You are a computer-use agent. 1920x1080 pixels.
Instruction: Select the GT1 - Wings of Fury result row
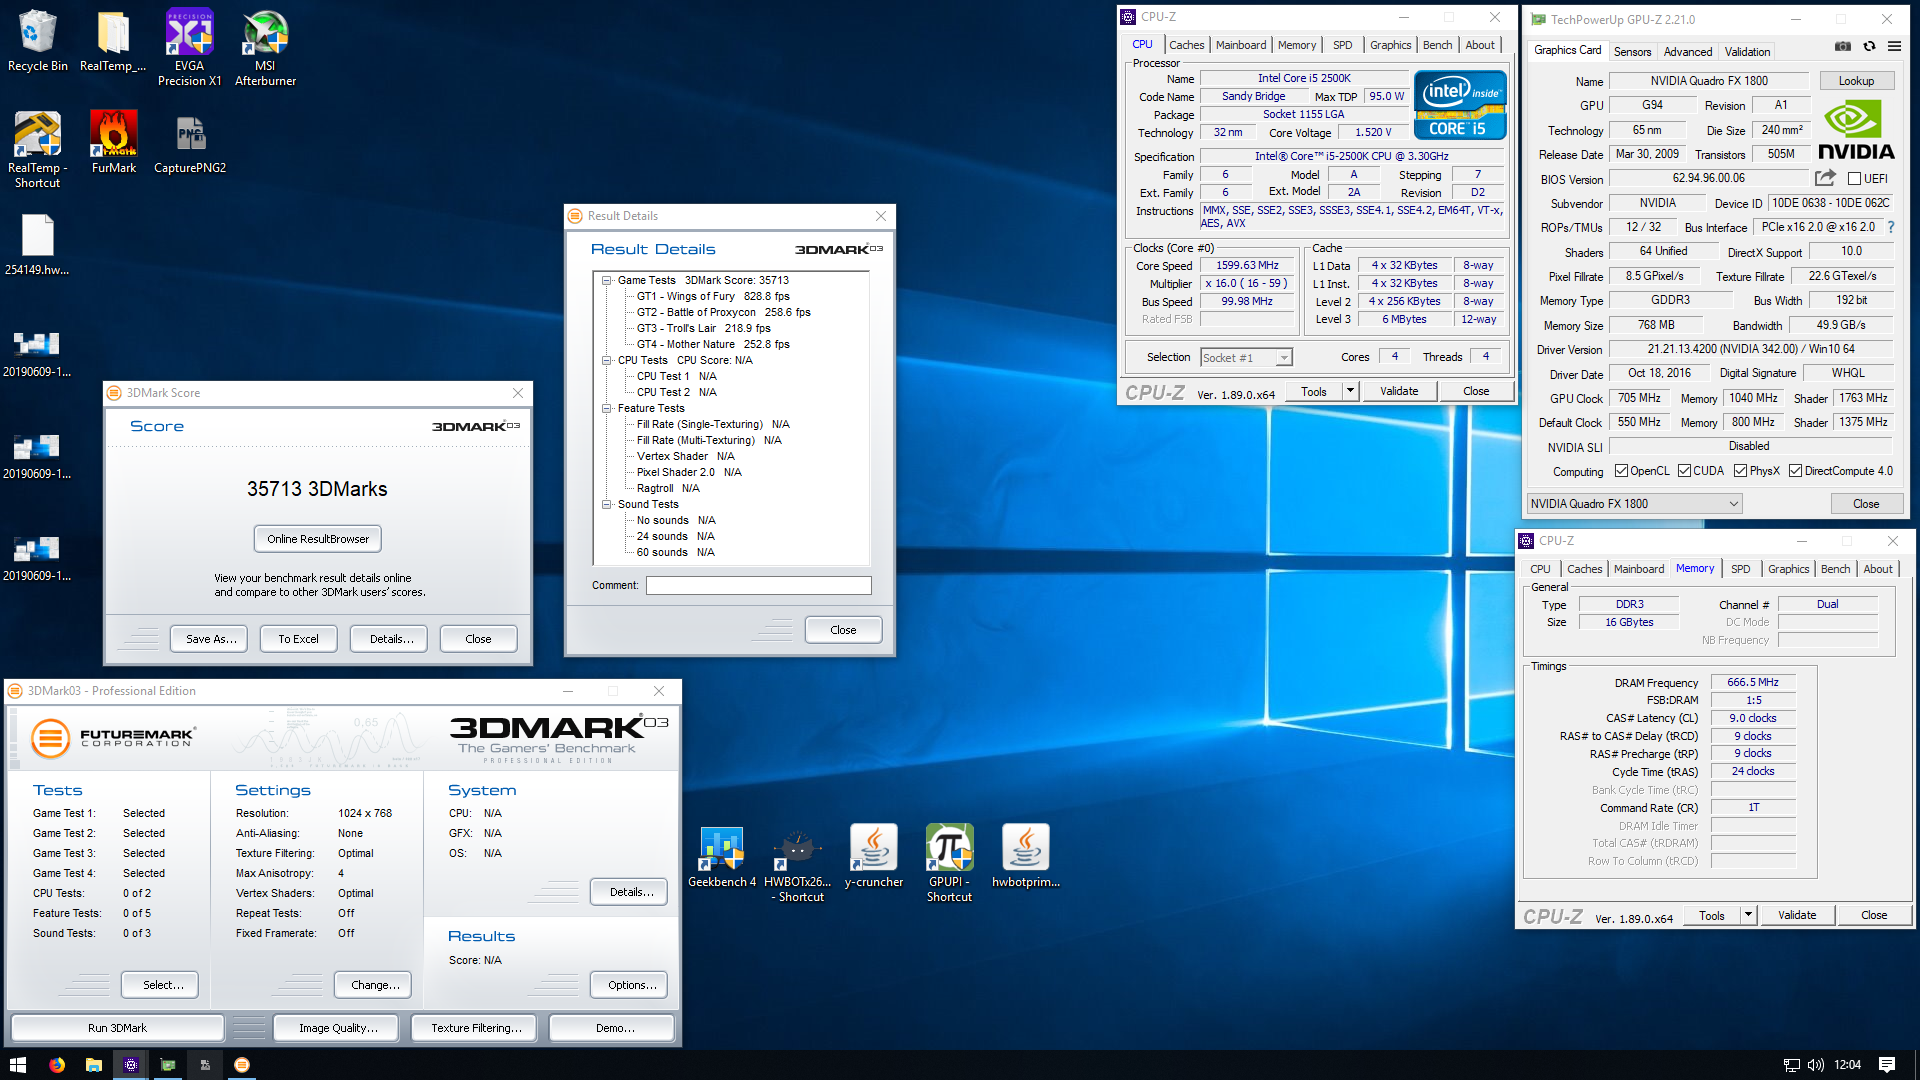[x=713, y=297]
